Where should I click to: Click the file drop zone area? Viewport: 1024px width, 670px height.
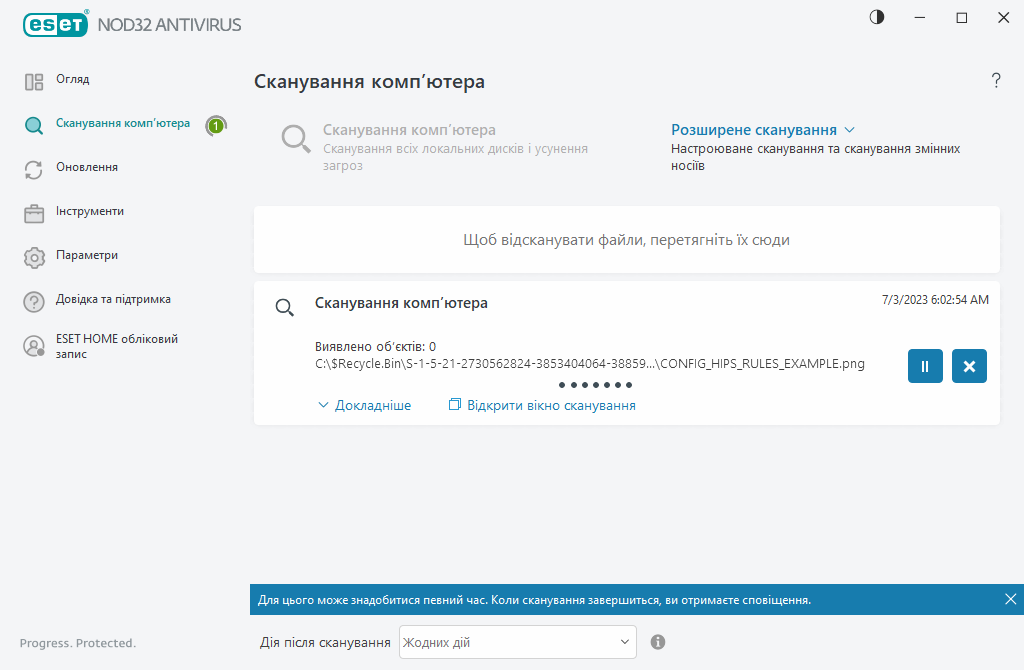[x=626, y=240]
